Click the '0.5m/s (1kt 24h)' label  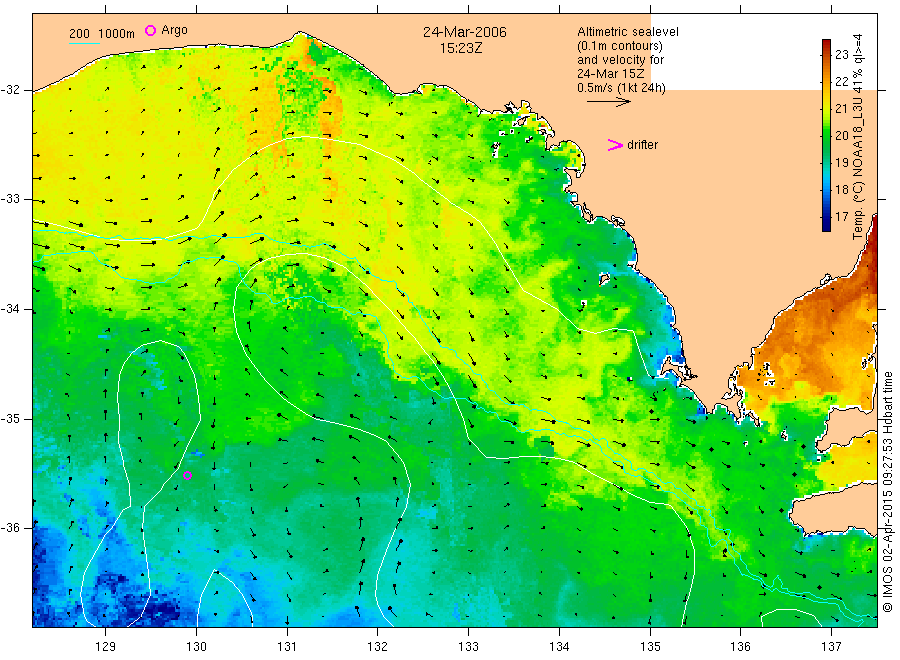click(621, 88)
